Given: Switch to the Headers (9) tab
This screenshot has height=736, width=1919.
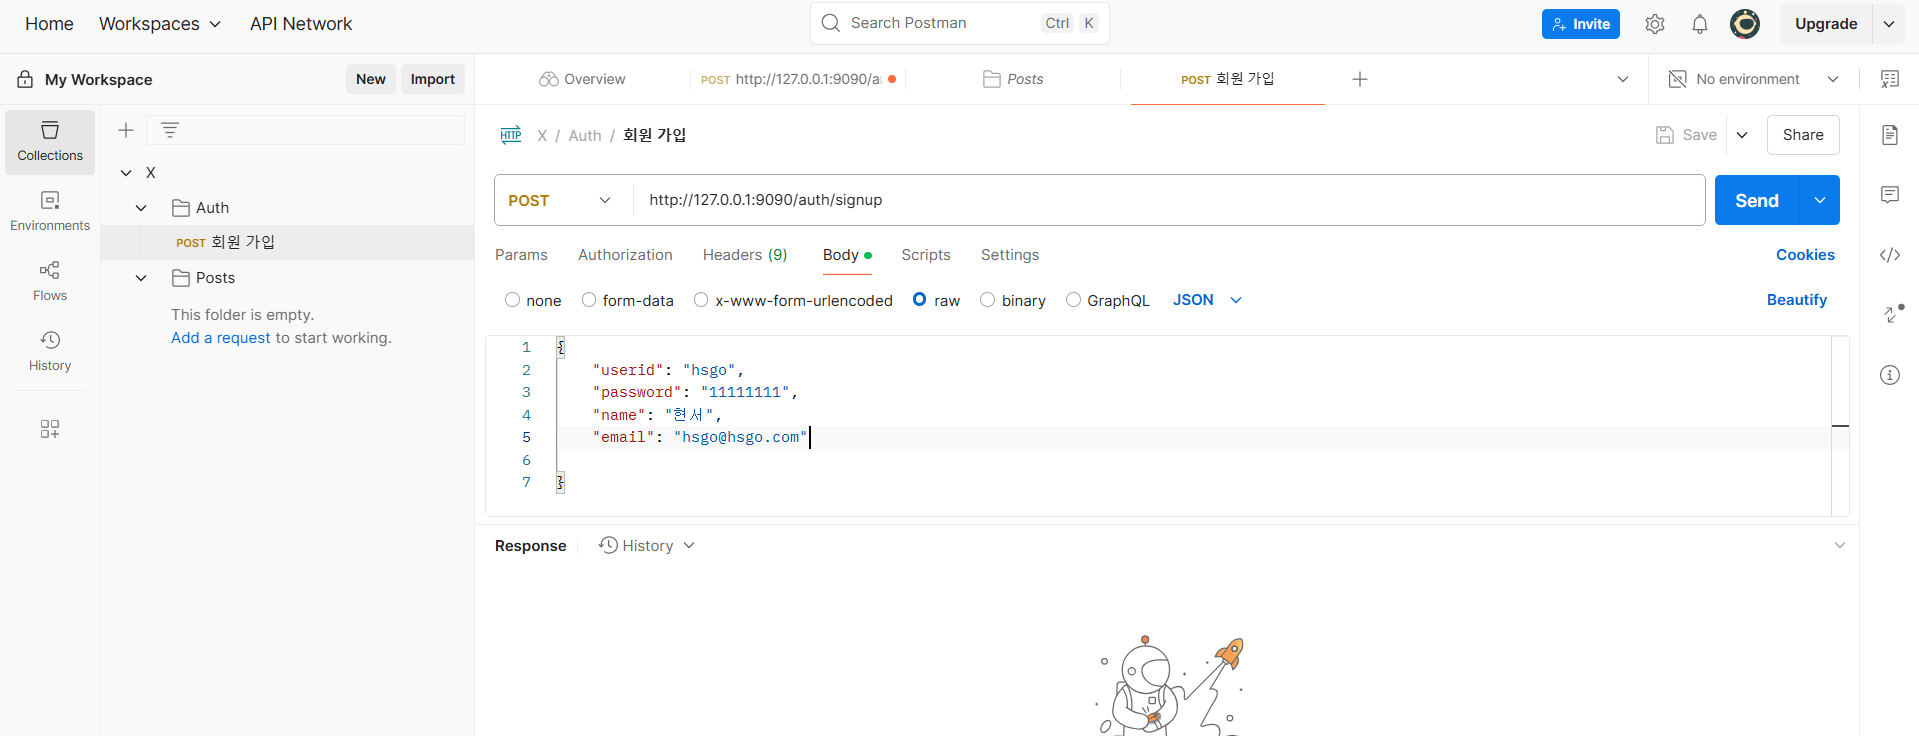Looking at the screenshot, I should tap(745, 255).
